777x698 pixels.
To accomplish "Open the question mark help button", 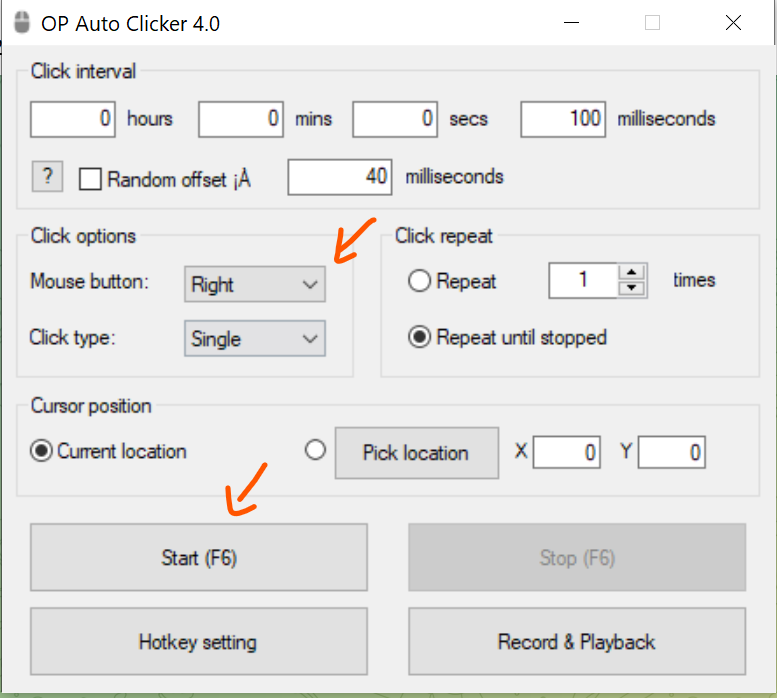I will (x=47, y=176).
